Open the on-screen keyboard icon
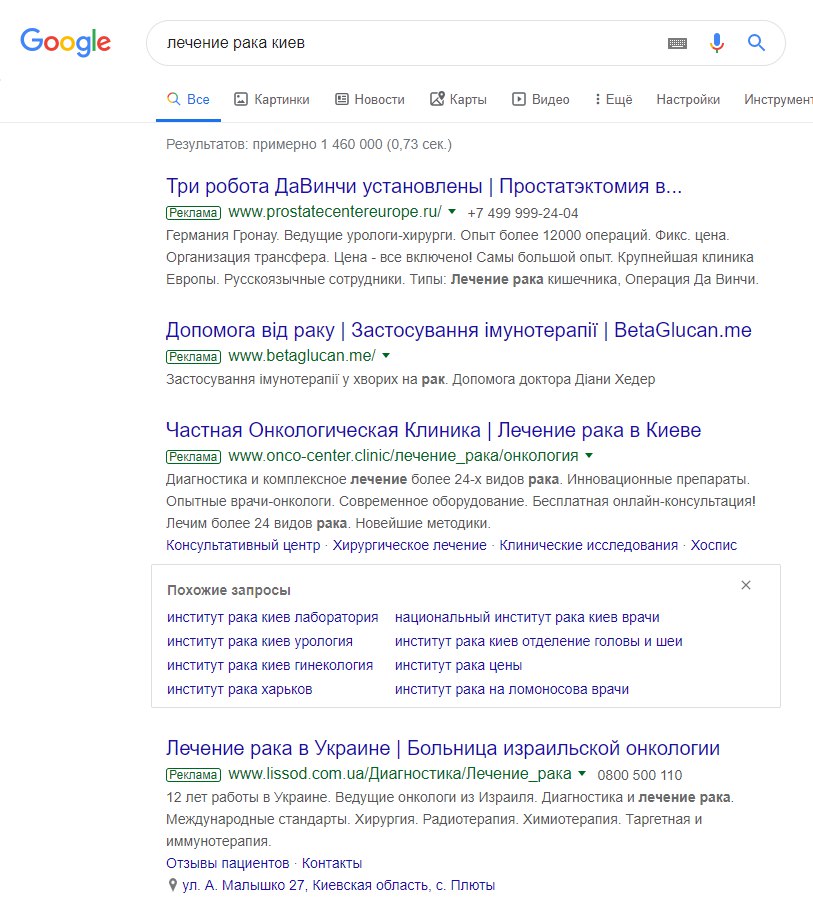The height and width of the screenshot is (920, 813). pyautogui.click(x=678, y=43)
